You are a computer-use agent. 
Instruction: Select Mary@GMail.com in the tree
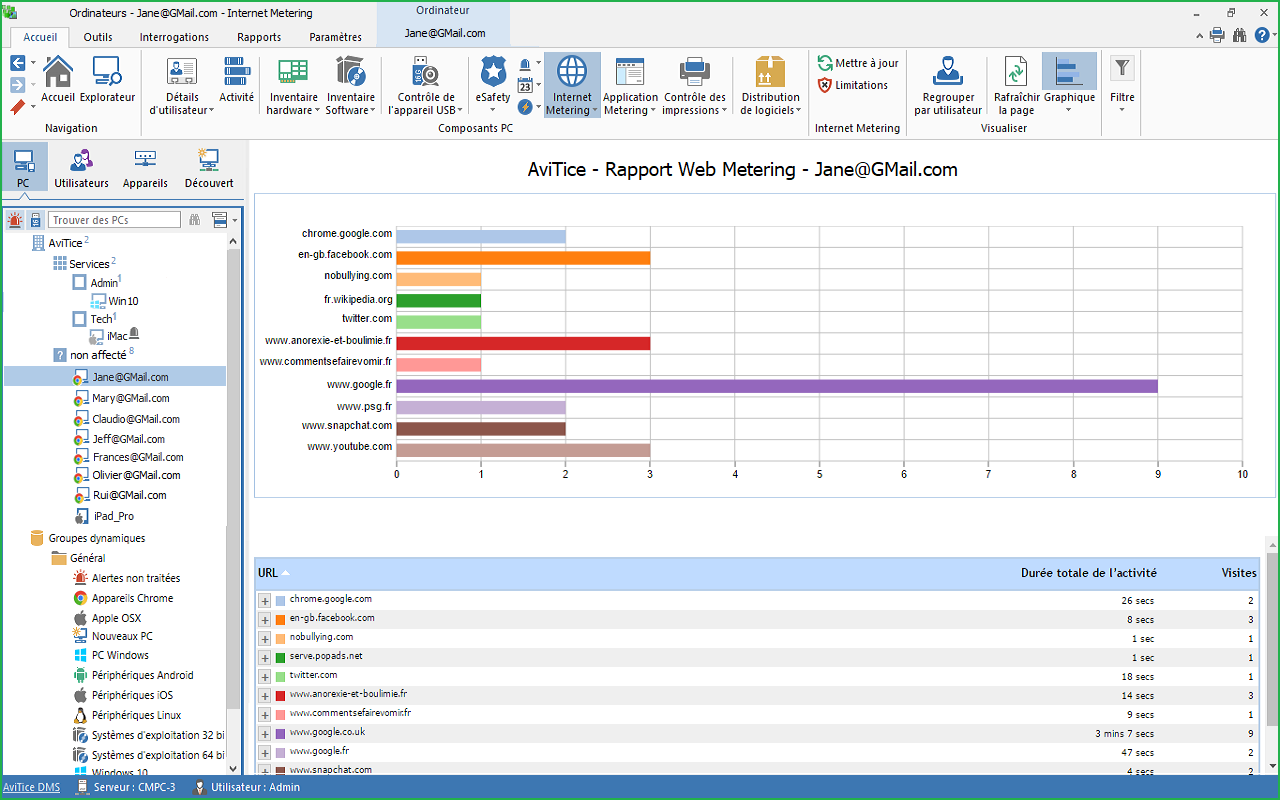pos(131,398)
